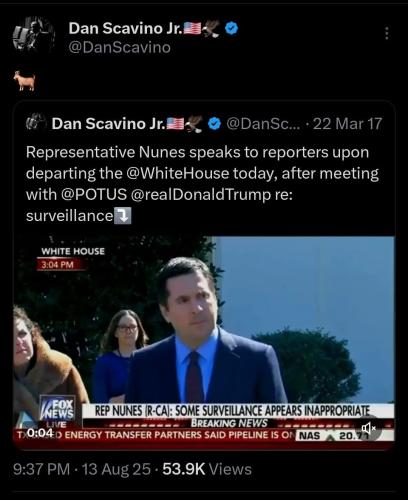
Task: Click the Dan Scavino Jr. display name
Action: (x=125, y=28)
